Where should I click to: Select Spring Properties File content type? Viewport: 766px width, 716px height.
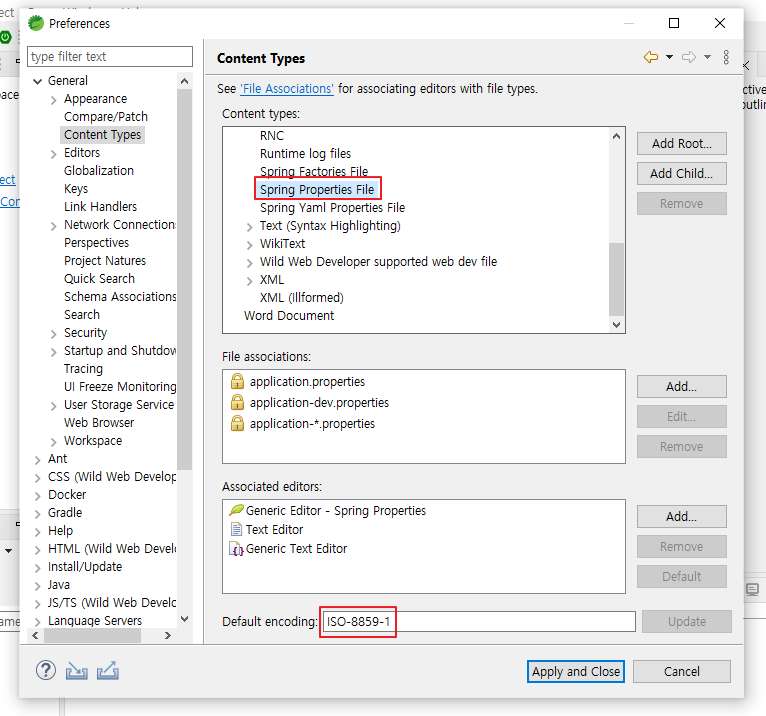(317, 190)
